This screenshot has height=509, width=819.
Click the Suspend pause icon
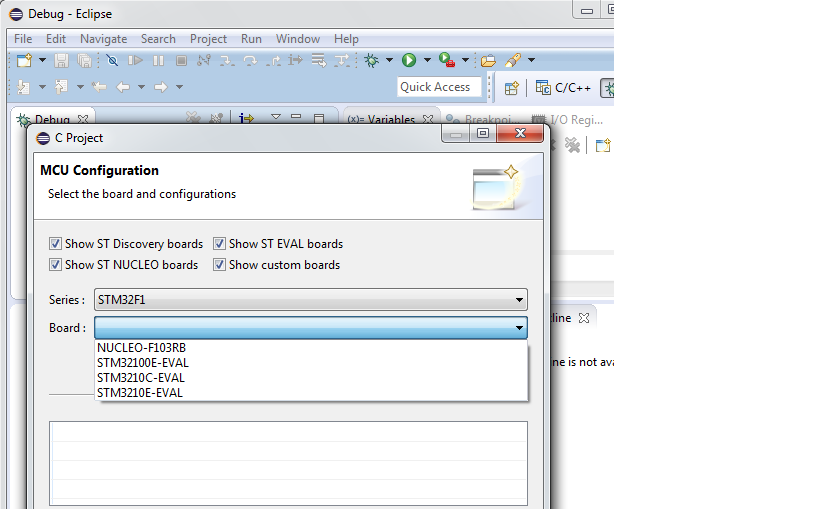tap(158, 61)
